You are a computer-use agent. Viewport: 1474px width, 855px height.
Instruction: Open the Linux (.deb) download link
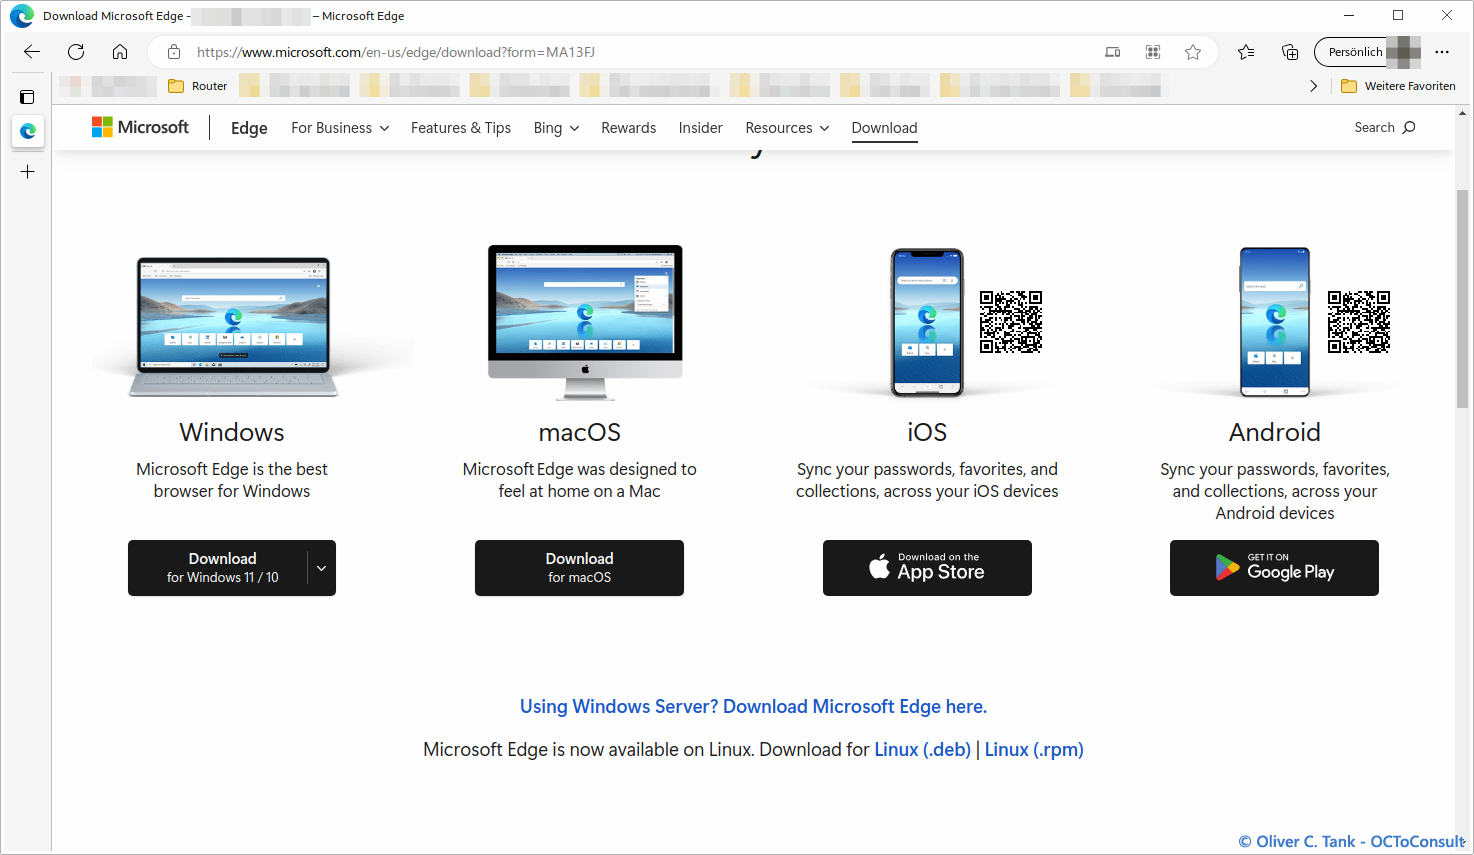(x=922, y=750)
